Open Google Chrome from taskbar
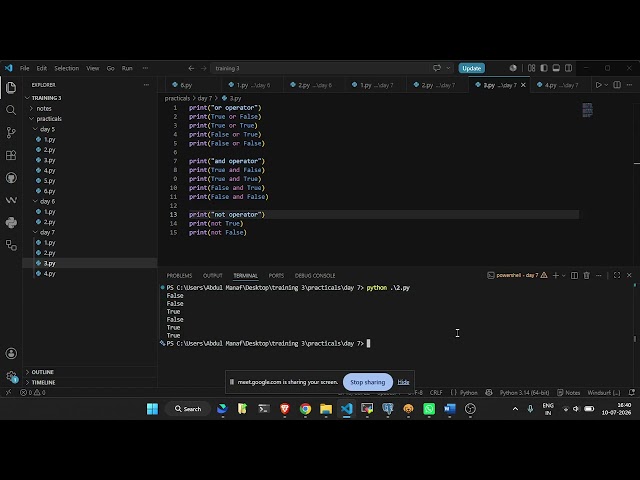The width and height of the screenshot is (640, 480). pos(305,409)
